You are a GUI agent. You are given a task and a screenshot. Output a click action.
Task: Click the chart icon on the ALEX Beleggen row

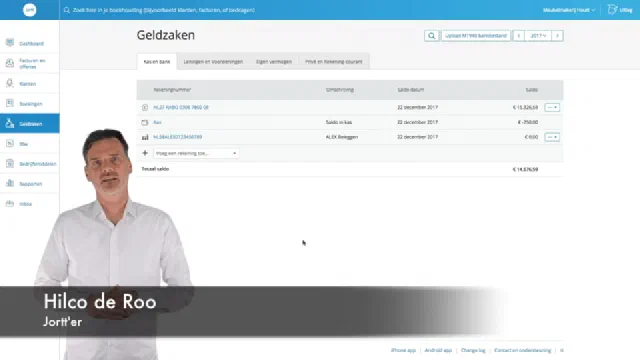click(145, 137)
